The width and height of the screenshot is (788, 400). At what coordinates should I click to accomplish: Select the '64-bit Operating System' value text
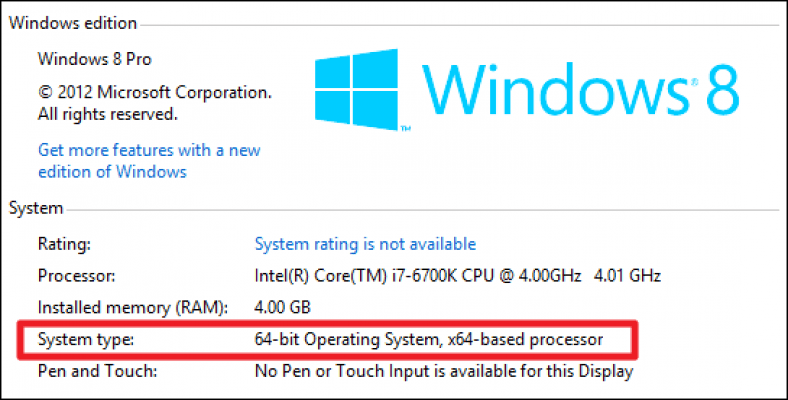[x=346, y=340]
